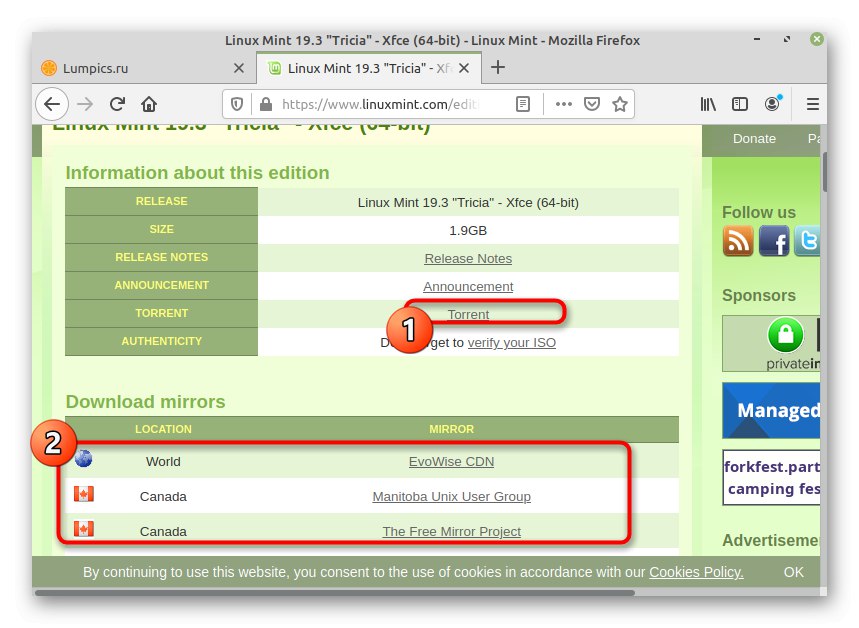The width and height of the screenshot is (859, 628).
Task: Accept cookies with OK button
Action: (x=793, y=572)
